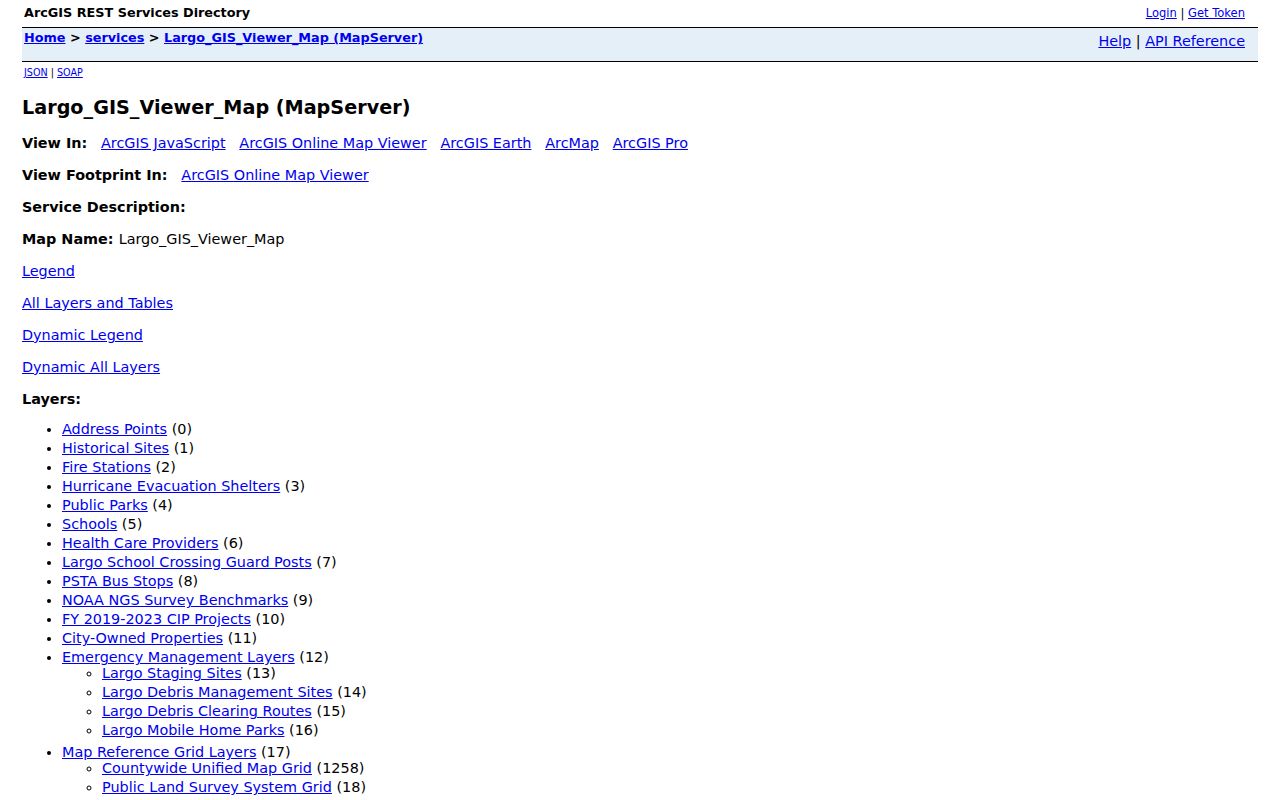Open the API Reference link
Image resolution: width=1280 pixels, height=800 pixels.
tap(1195, 41)
